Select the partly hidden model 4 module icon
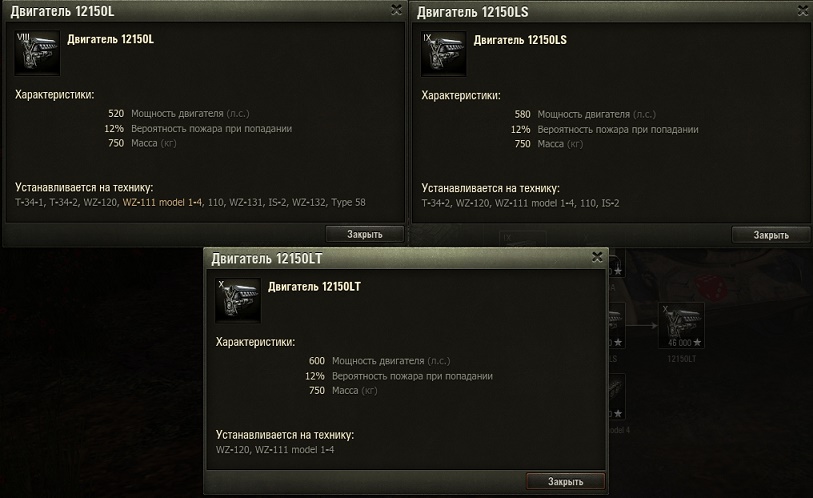813x498 pixels. (x=616, y=396)
